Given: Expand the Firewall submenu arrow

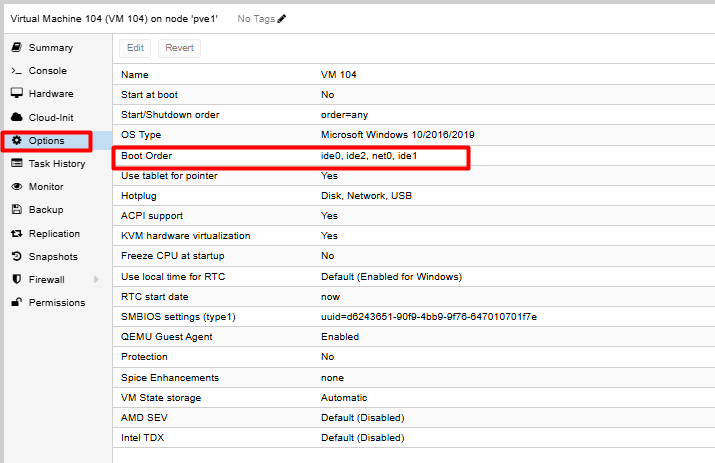Looking at the screenshot, I should point(96,279).
